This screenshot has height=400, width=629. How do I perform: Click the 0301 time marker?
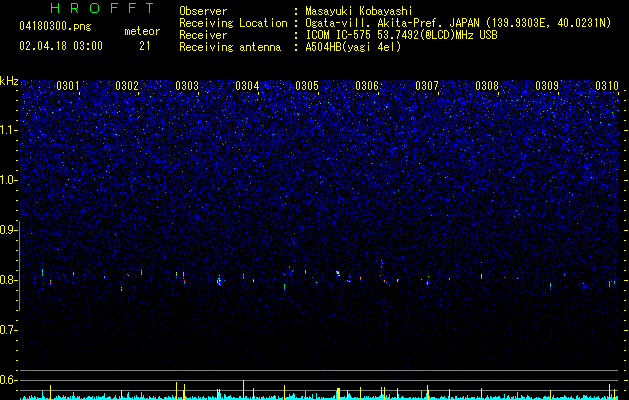(67, 86)
